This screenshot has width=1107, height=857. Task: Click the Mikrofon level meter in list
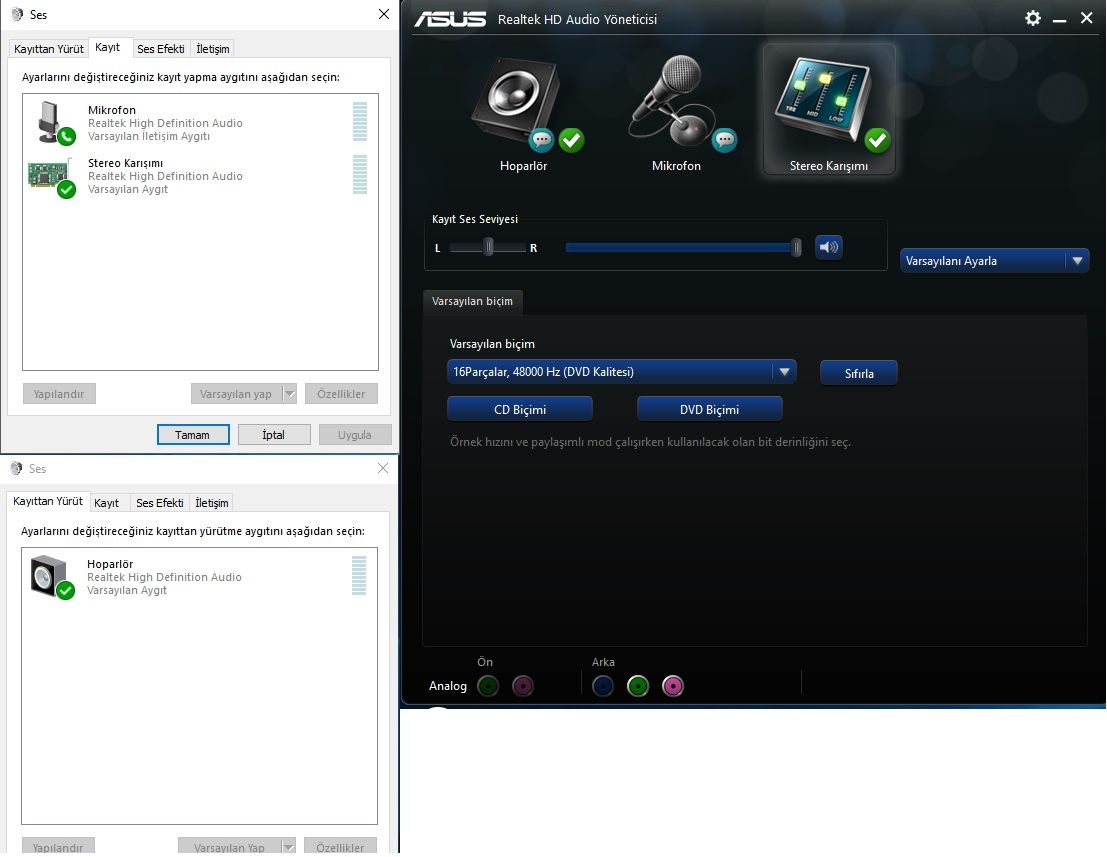tap(359, 121)
